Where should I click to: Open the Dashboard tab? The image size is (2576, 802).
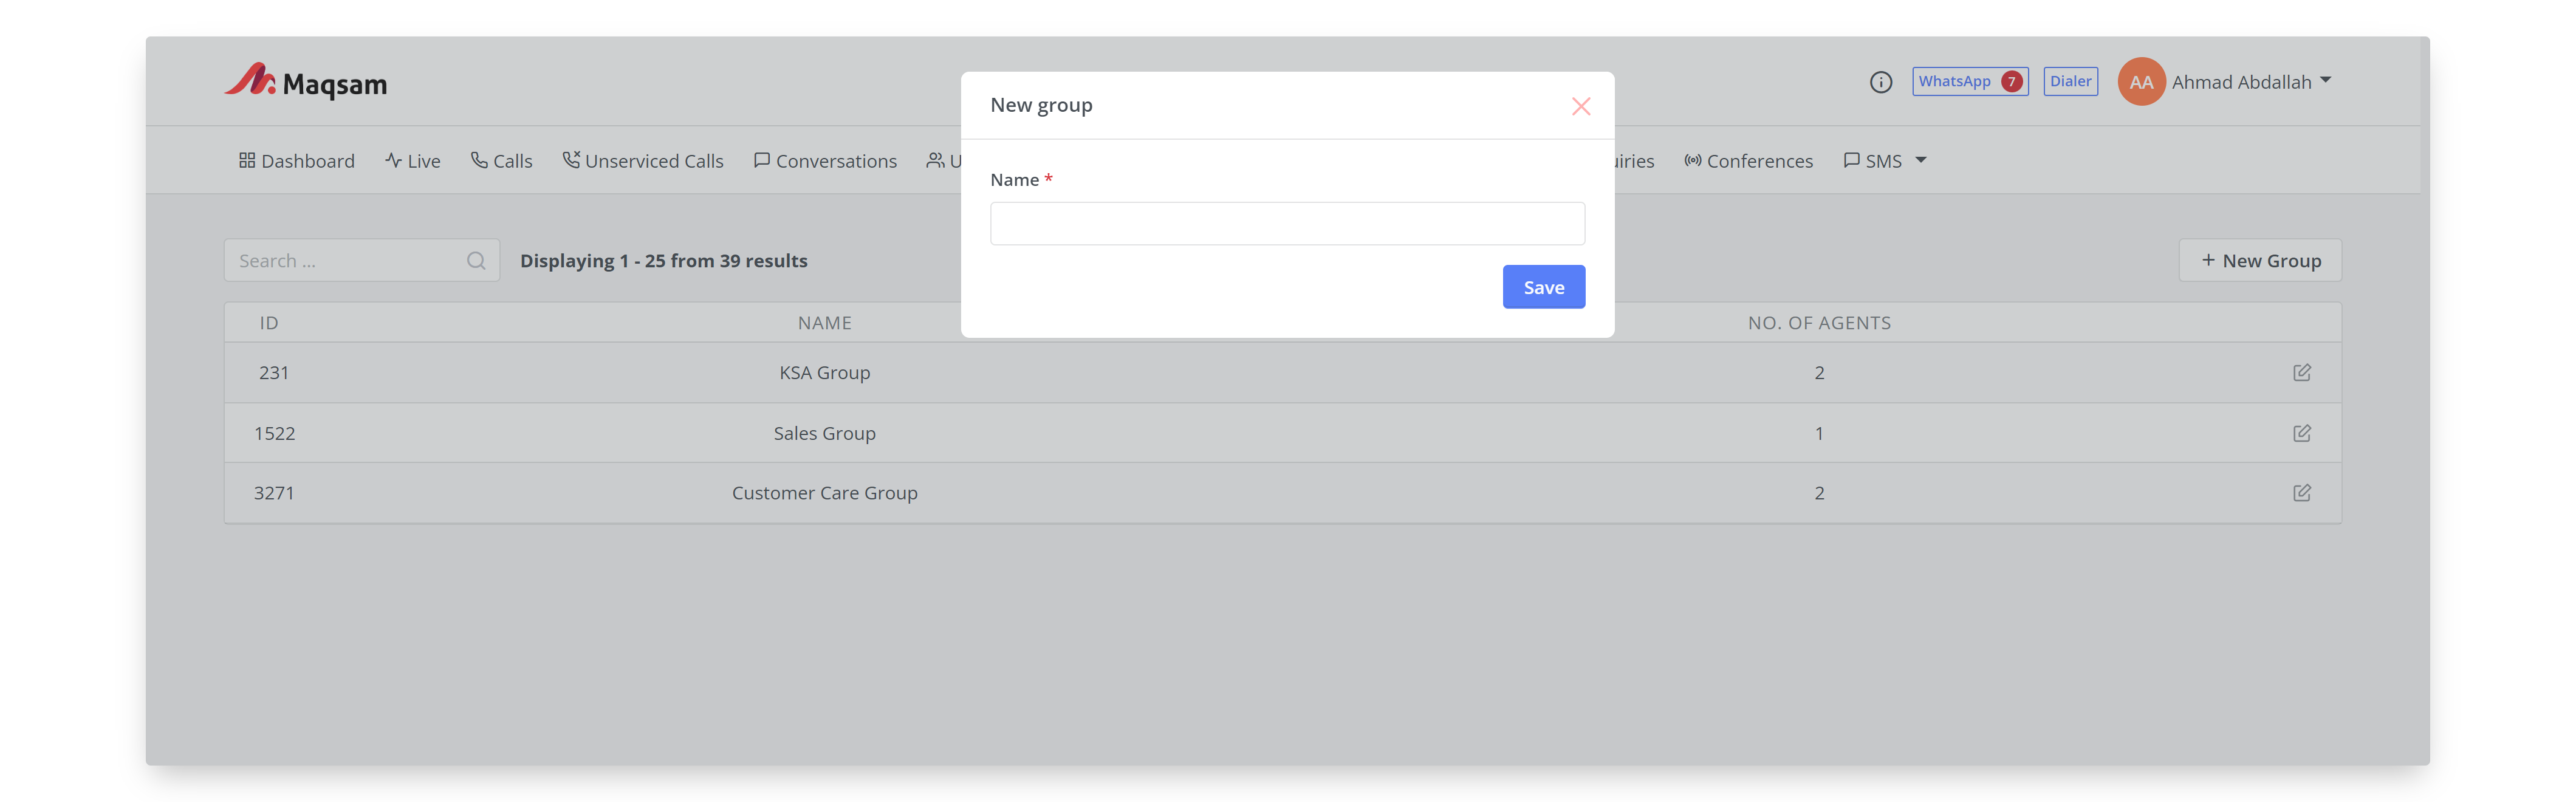point(297,161)
